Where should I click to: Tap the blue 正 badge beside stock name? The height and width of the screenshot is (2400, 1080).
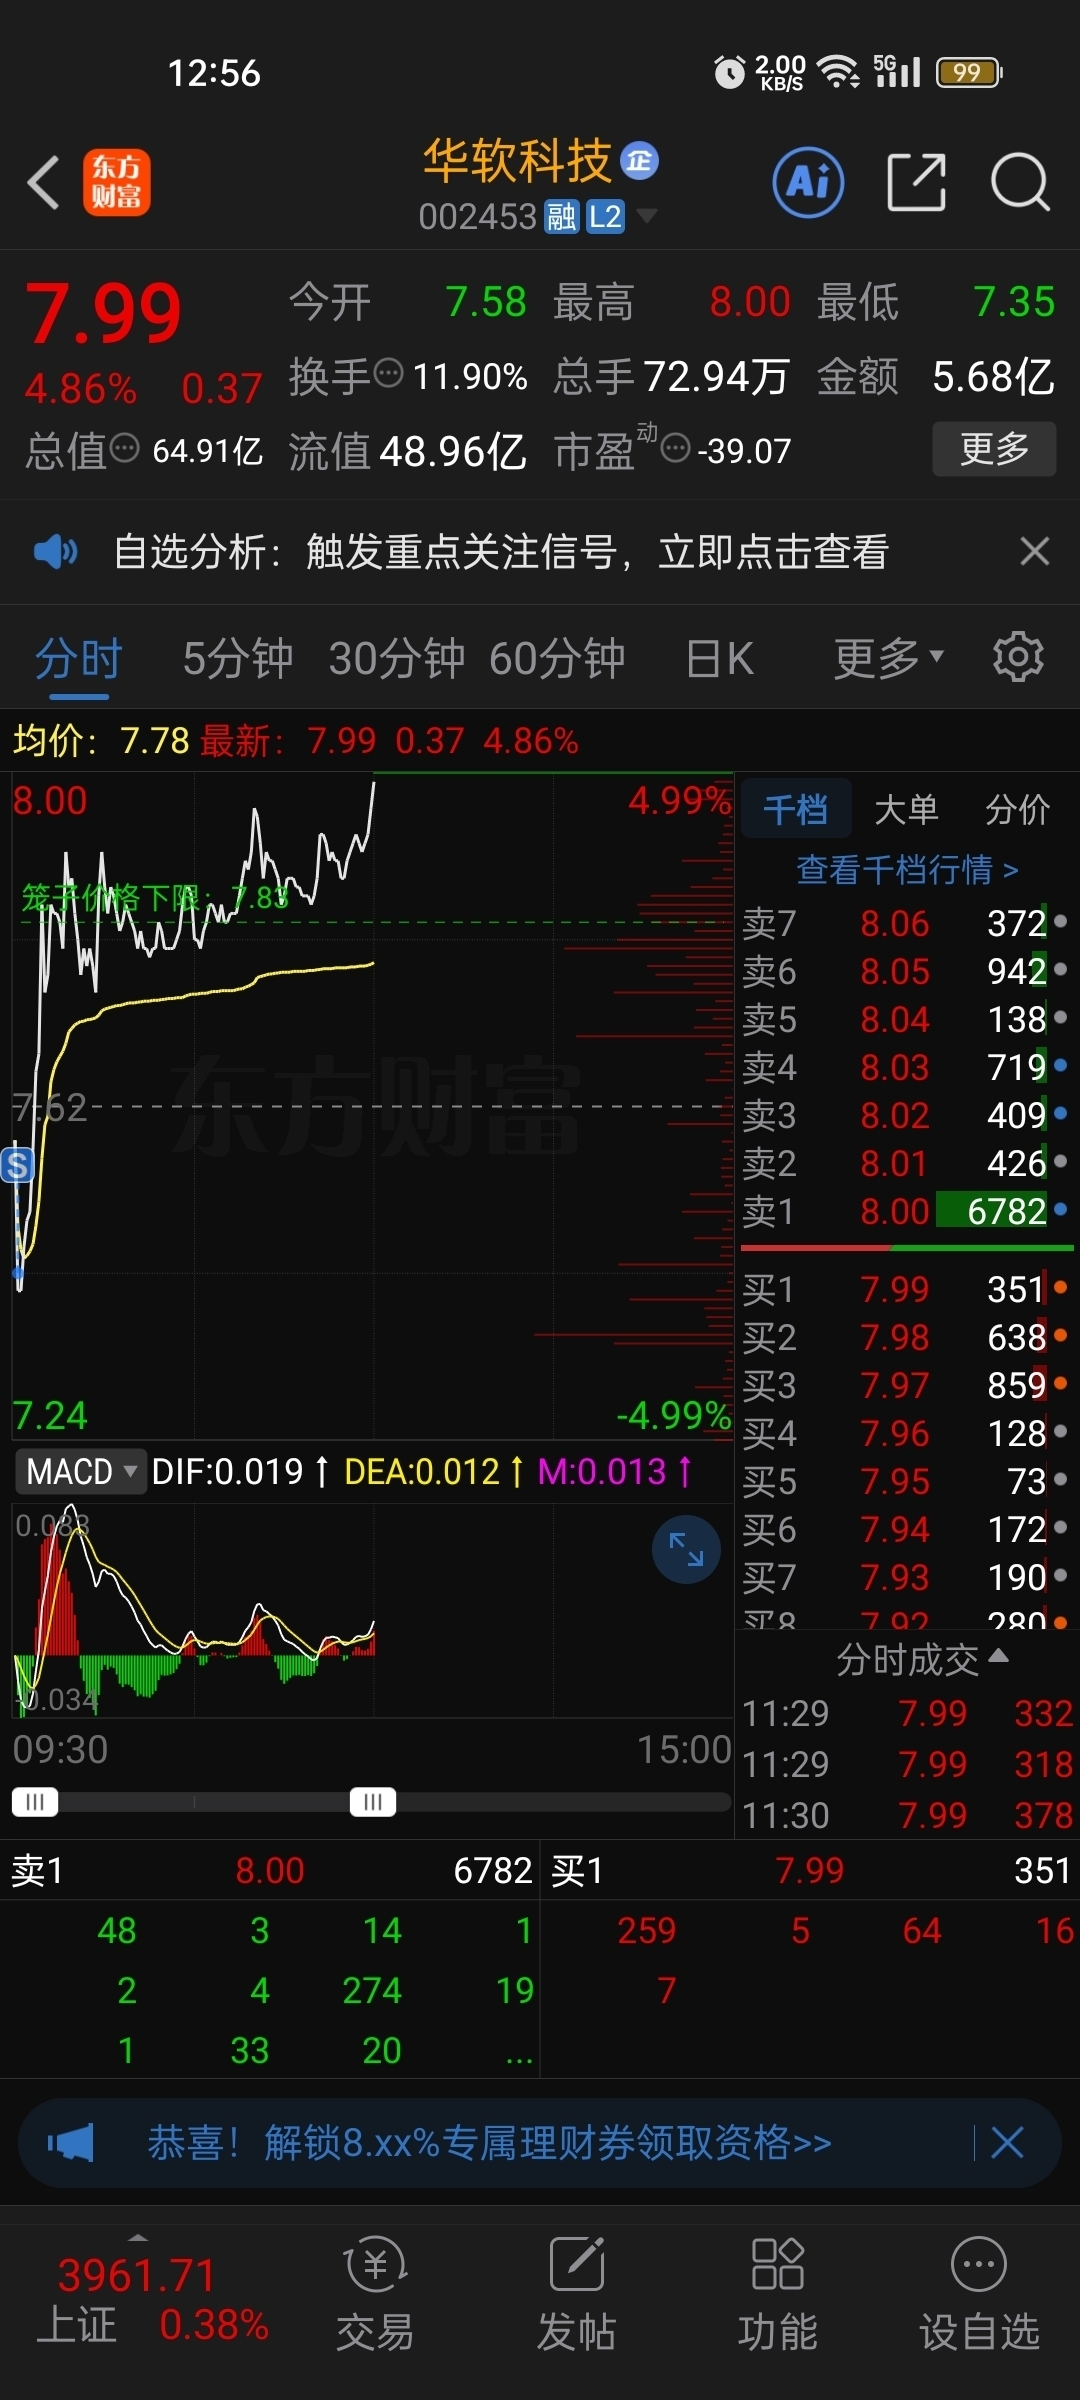[x=640, y=161]
